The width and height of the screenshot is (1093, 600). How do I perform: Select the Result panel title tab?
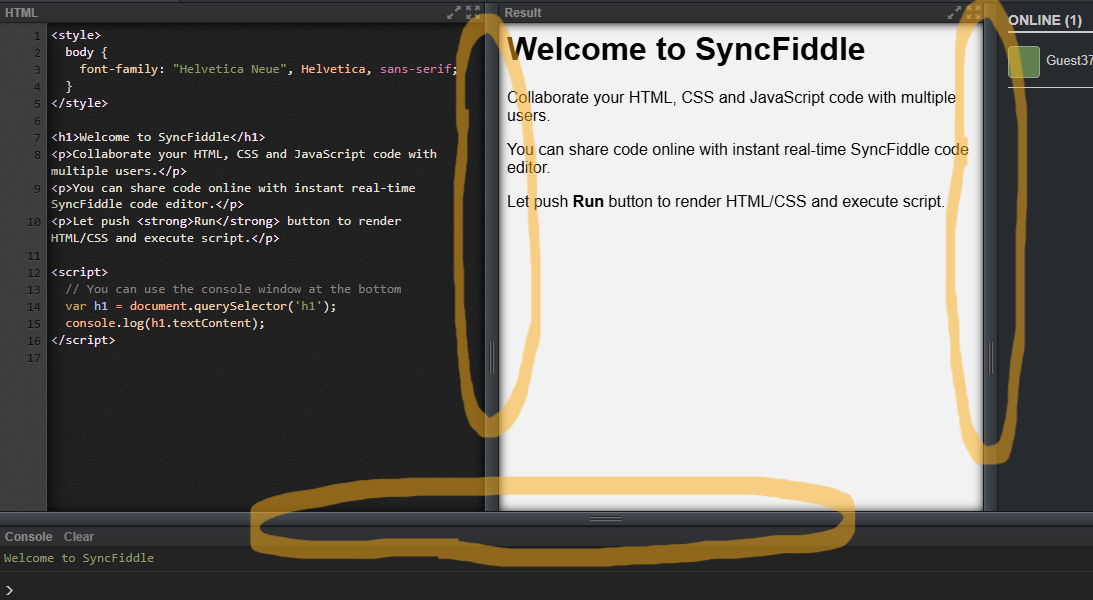click(521, 12)
